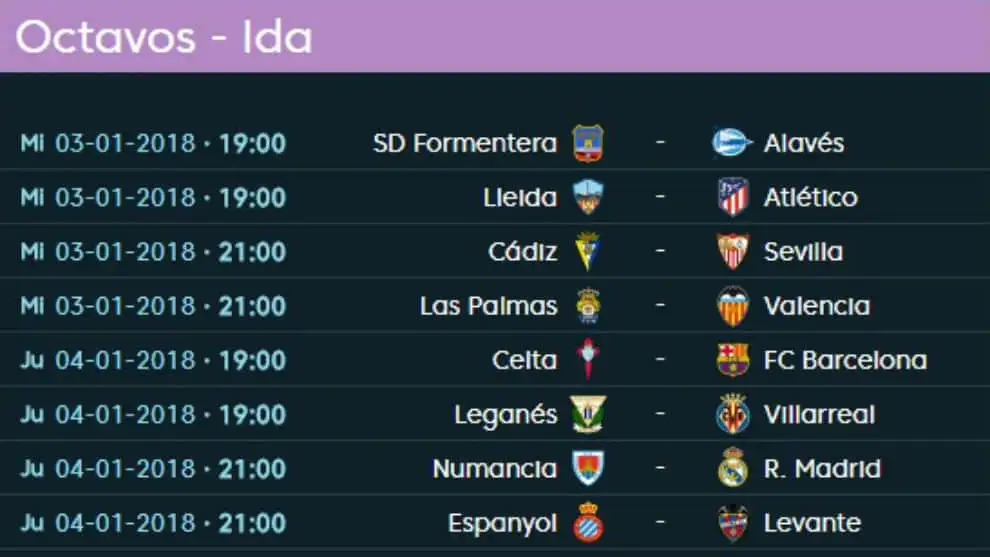The height and width of the screenshot is (557, 990).
Task: Click the Leganés club crest
Action: (588, 414)
